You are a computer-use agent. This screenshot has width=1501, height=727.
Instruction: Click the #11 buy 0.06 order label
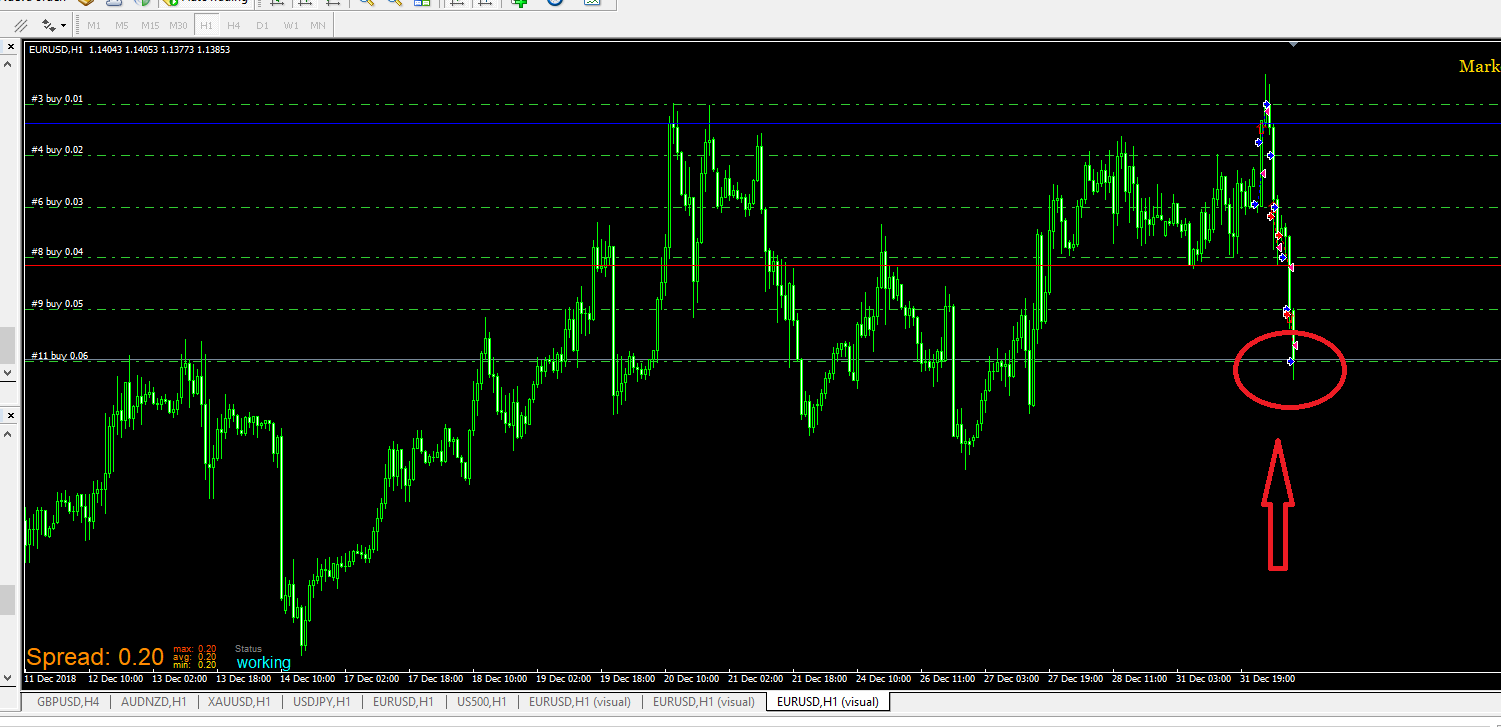click(59, 356)
